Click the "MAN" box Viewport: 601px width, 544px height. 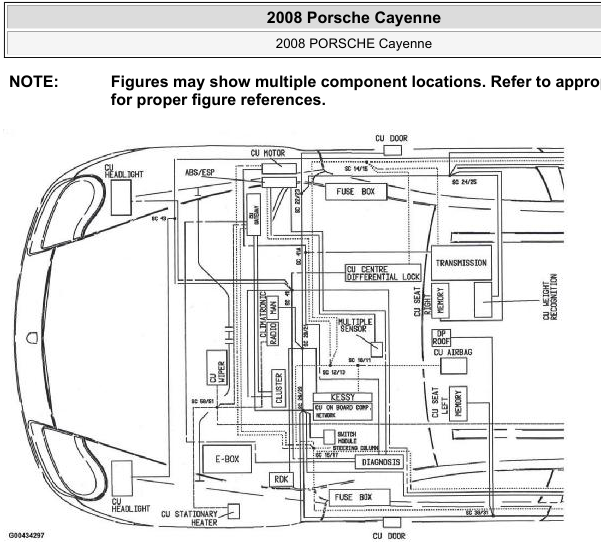pos(273,307)
